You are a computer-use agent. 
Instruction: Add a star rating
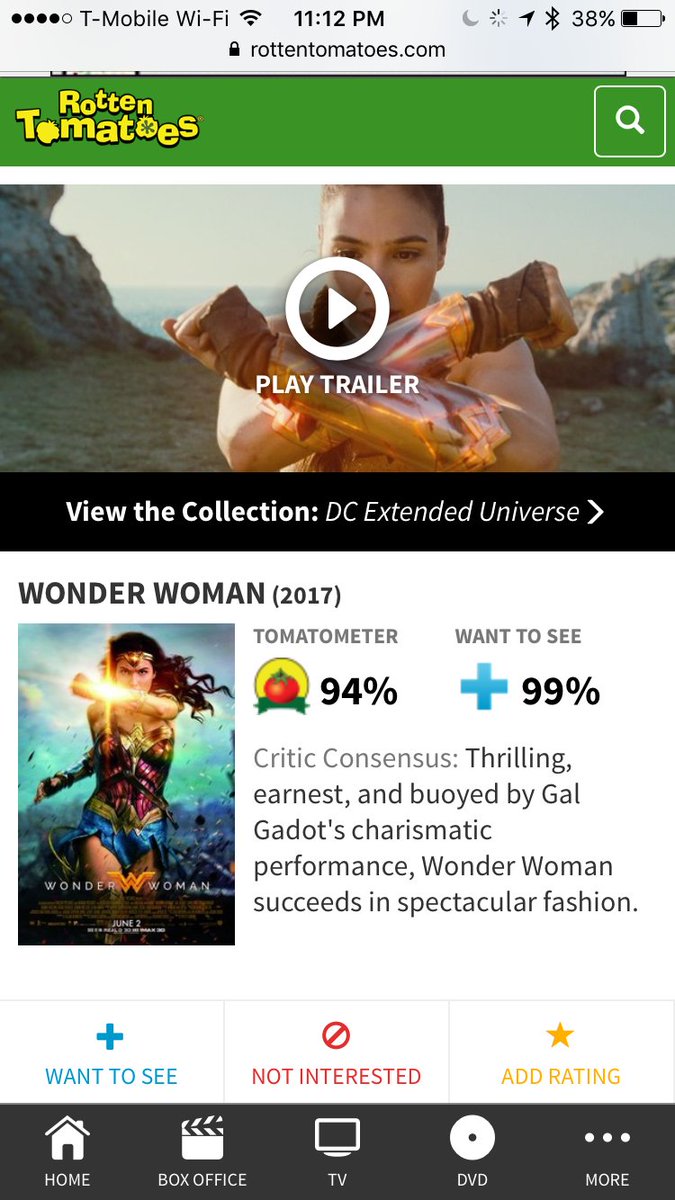tap(561, 1053)
